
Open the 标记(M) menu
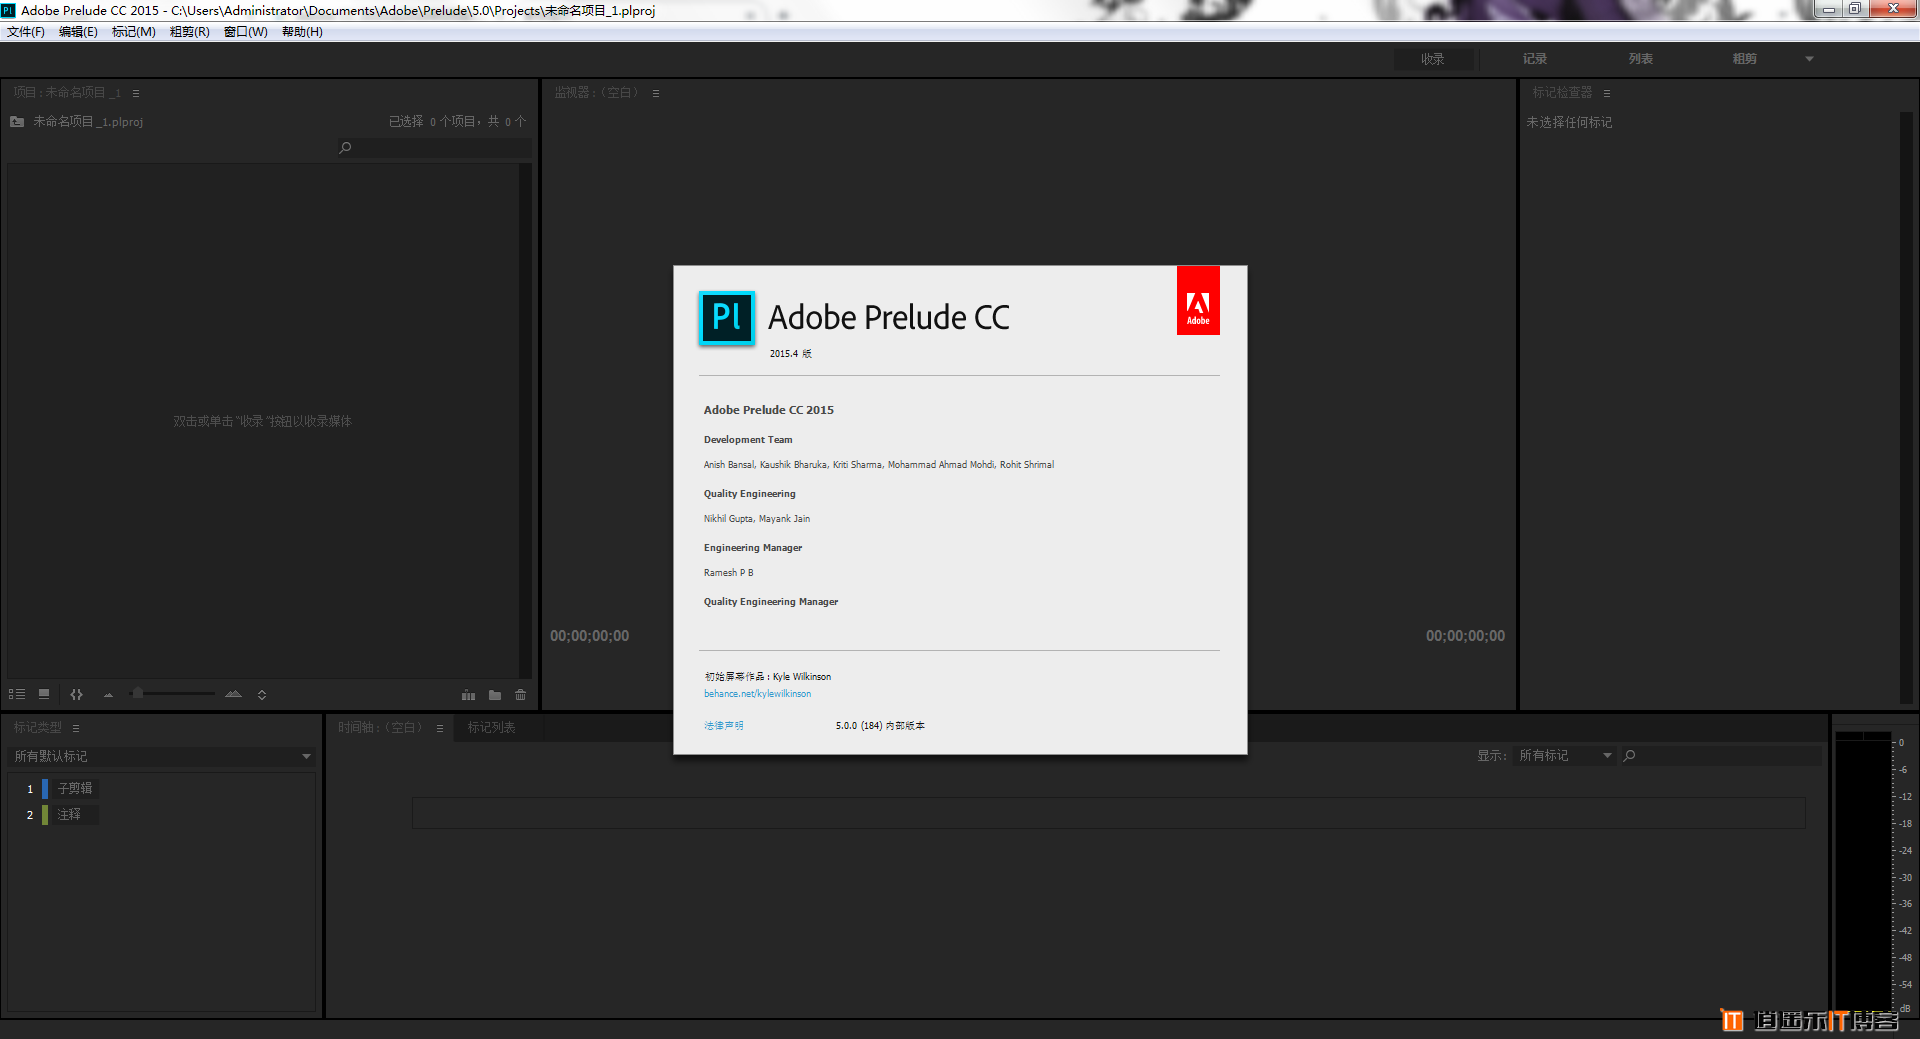pyautogui.click(x=133, y=32)
